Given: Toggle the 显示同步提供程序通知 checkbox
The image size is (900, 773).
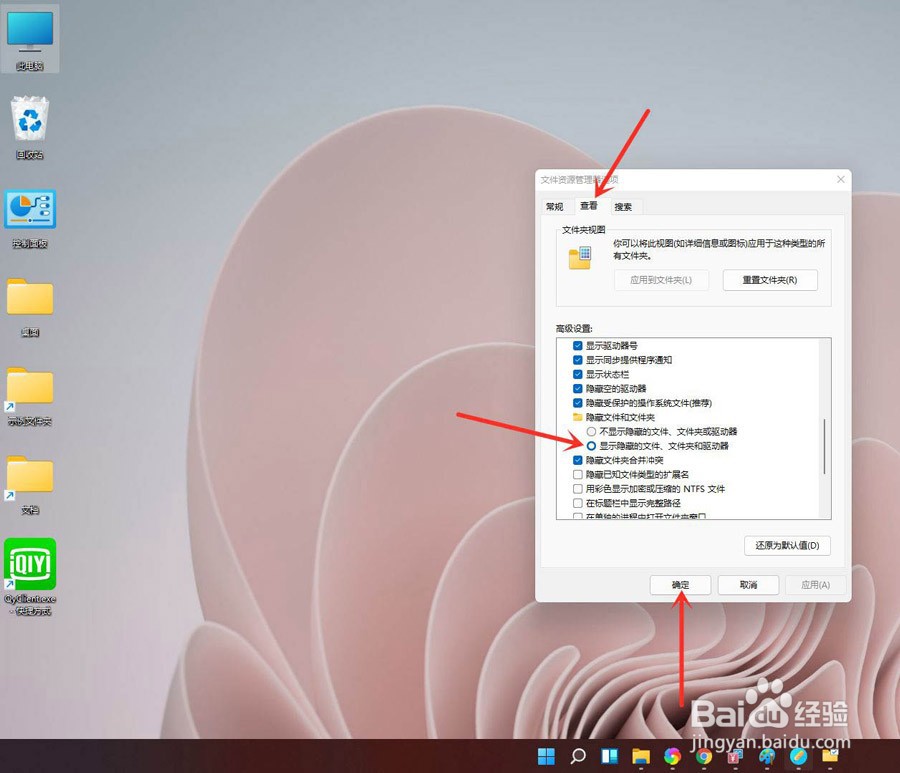Looking at the screenshot, I should click(x=578, y=360).
